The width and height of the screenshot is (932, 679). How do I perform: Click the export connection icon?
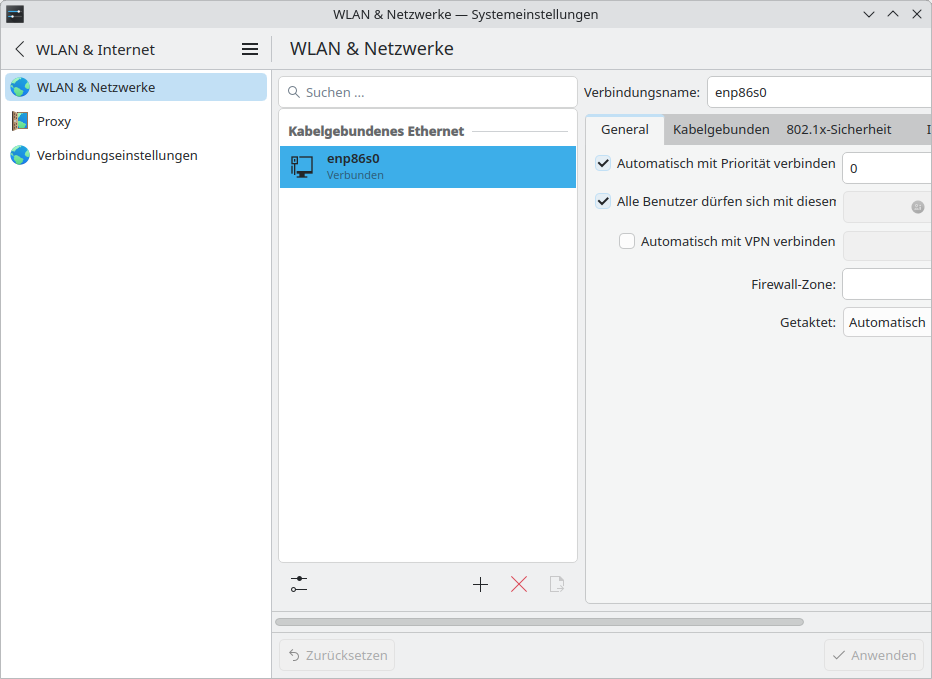tap(557, 584)
